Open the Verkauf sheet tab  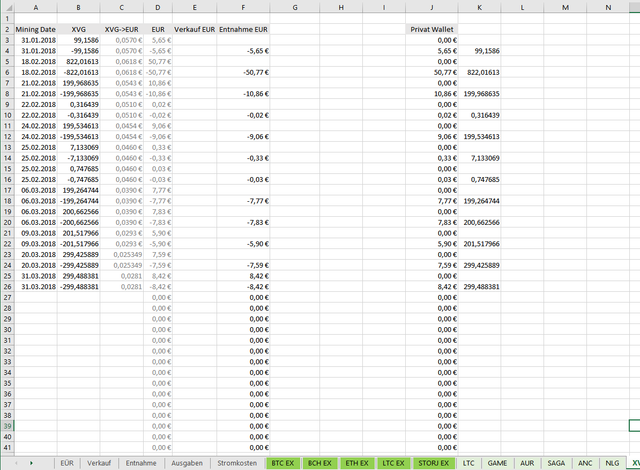(x=99, y=463)
